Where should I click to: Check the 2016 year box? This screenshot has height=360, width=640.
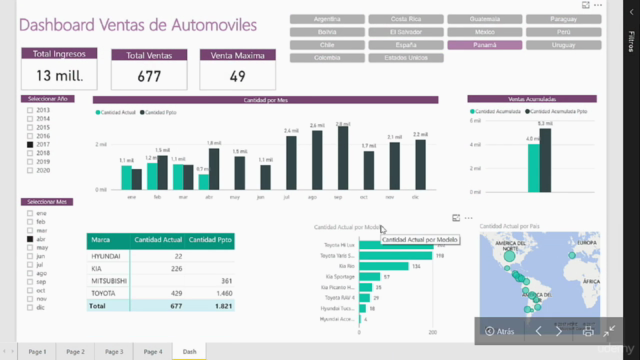coord(30,136)
